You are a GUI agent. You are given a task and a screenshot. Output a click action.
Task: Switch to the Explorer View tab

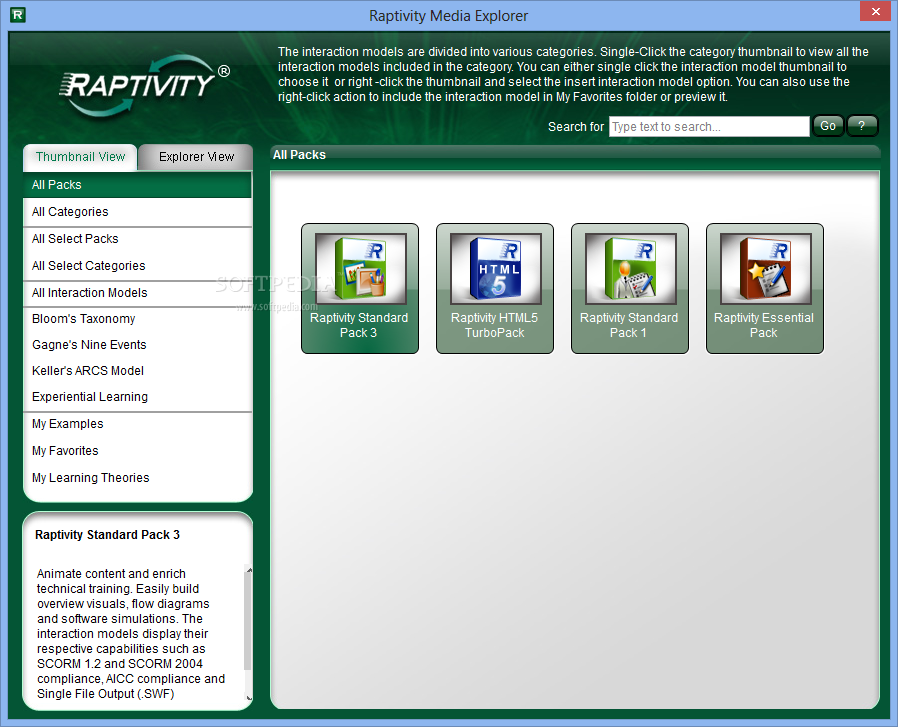[x=196, y=157]
